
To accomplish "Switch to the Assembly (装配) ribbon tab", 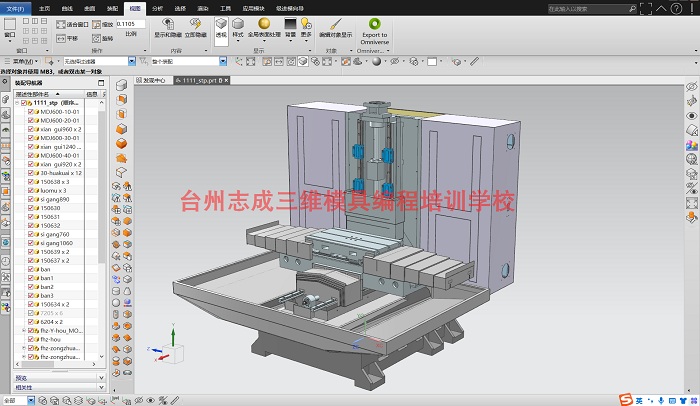I will click(x=112, y=8).
